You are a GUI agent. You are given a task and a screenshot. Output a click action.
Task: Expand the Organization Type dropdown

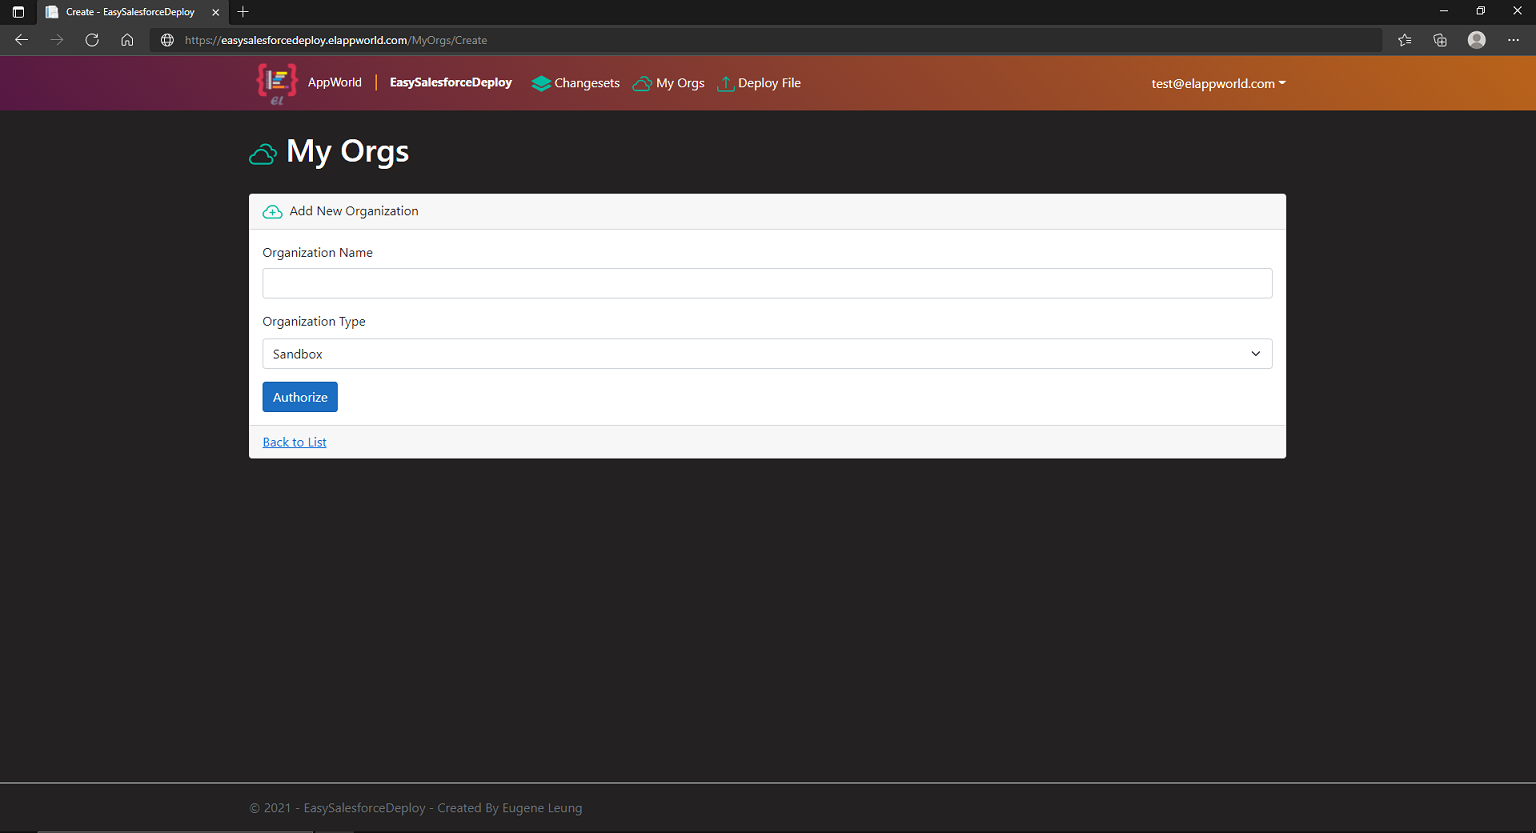tap(767, 354)
